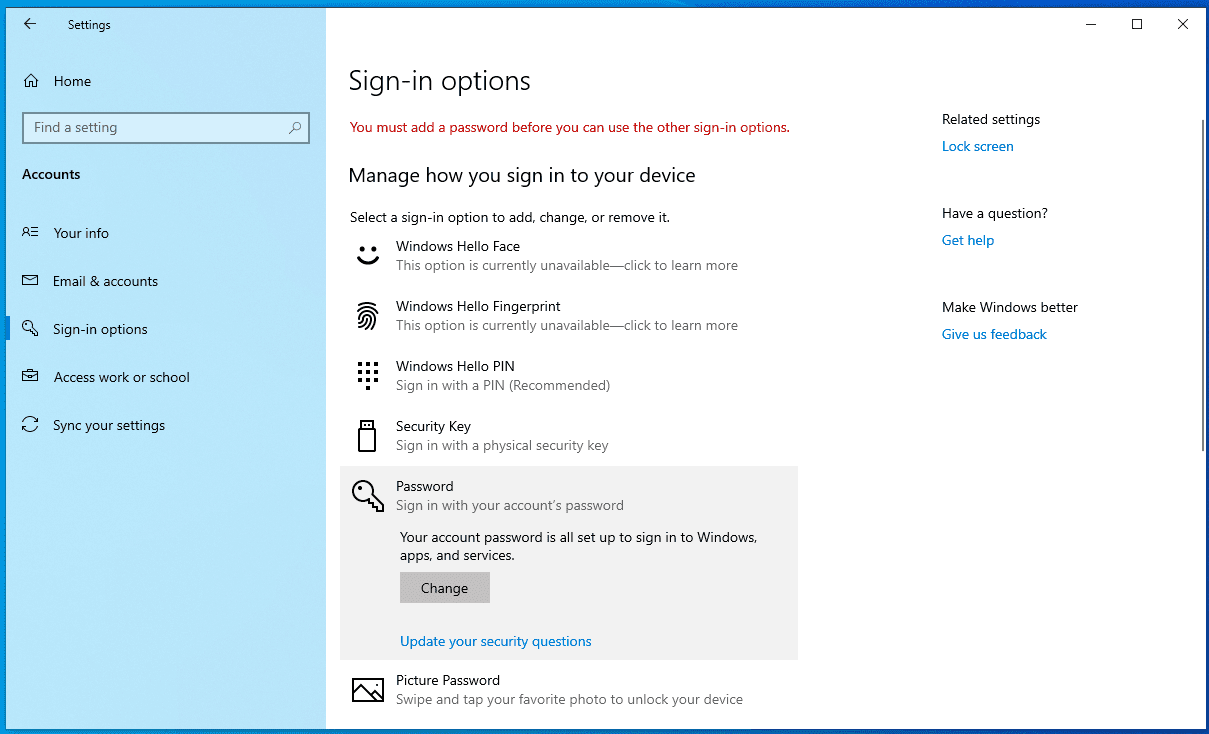Viewport: 1209px width, 734px height.
Task: Click the Windows Hello Fingerprint icon
Action: click(x=368, y=316)
